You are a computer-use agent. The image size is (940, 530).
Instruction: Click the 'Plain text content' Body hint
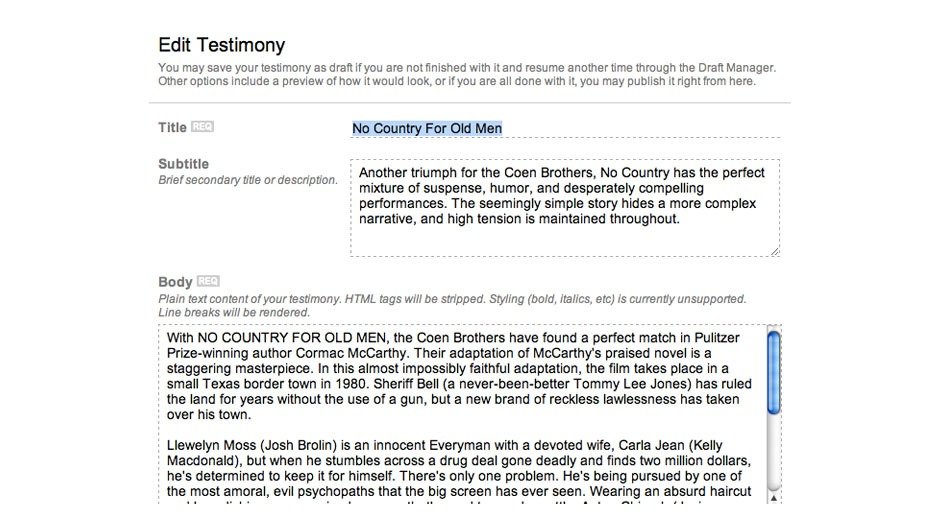pos(452,299)
